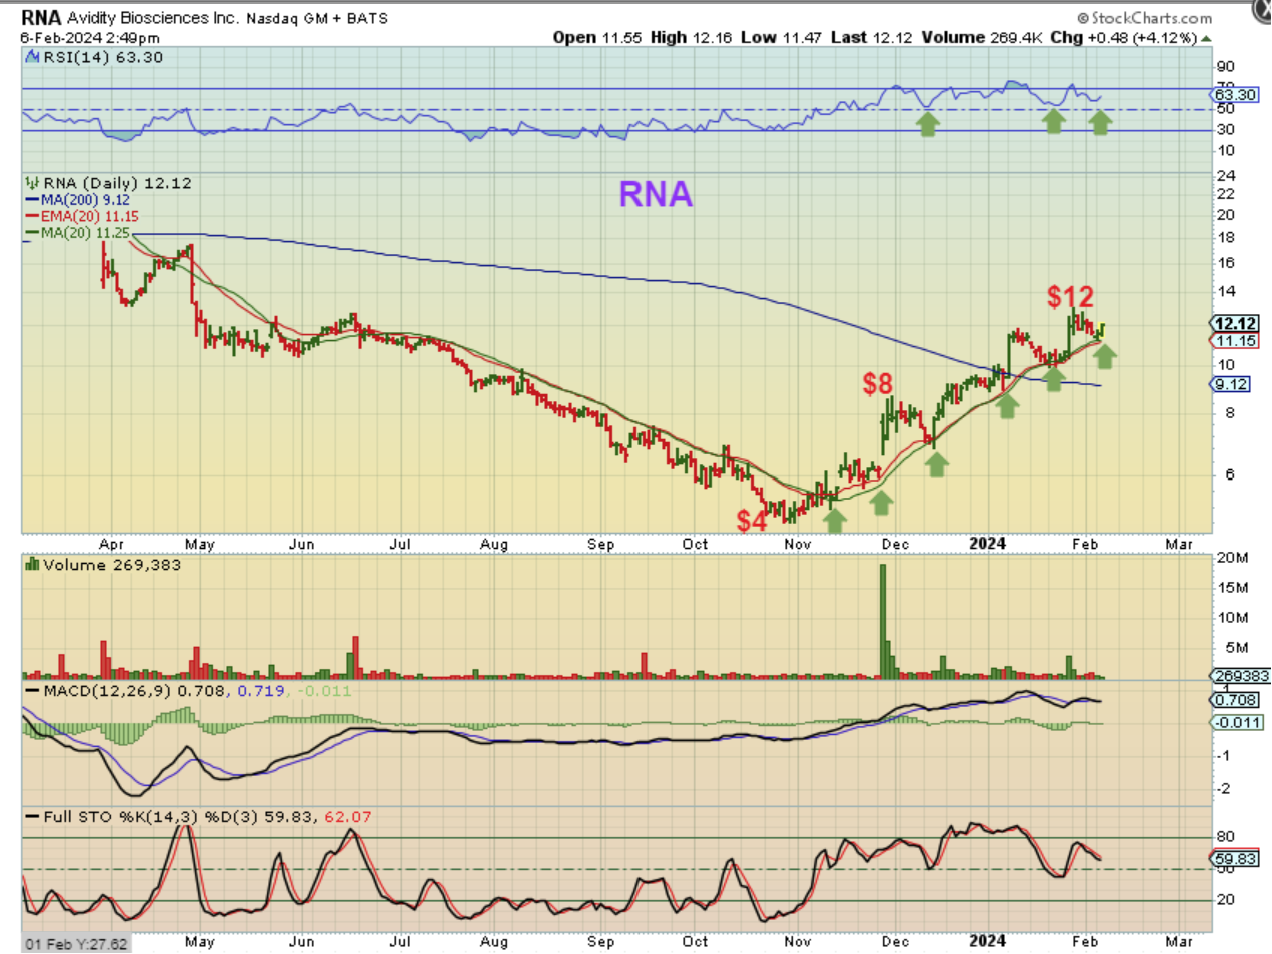The image size is (1272, 954).
Task: Click the 269383 volume tag on right axis
Action: coord(1241,676)
